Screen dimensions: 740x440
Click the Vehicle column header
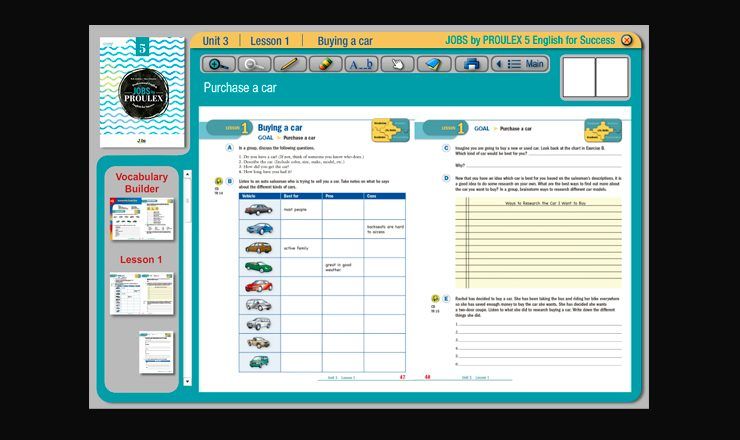(260, 196)
